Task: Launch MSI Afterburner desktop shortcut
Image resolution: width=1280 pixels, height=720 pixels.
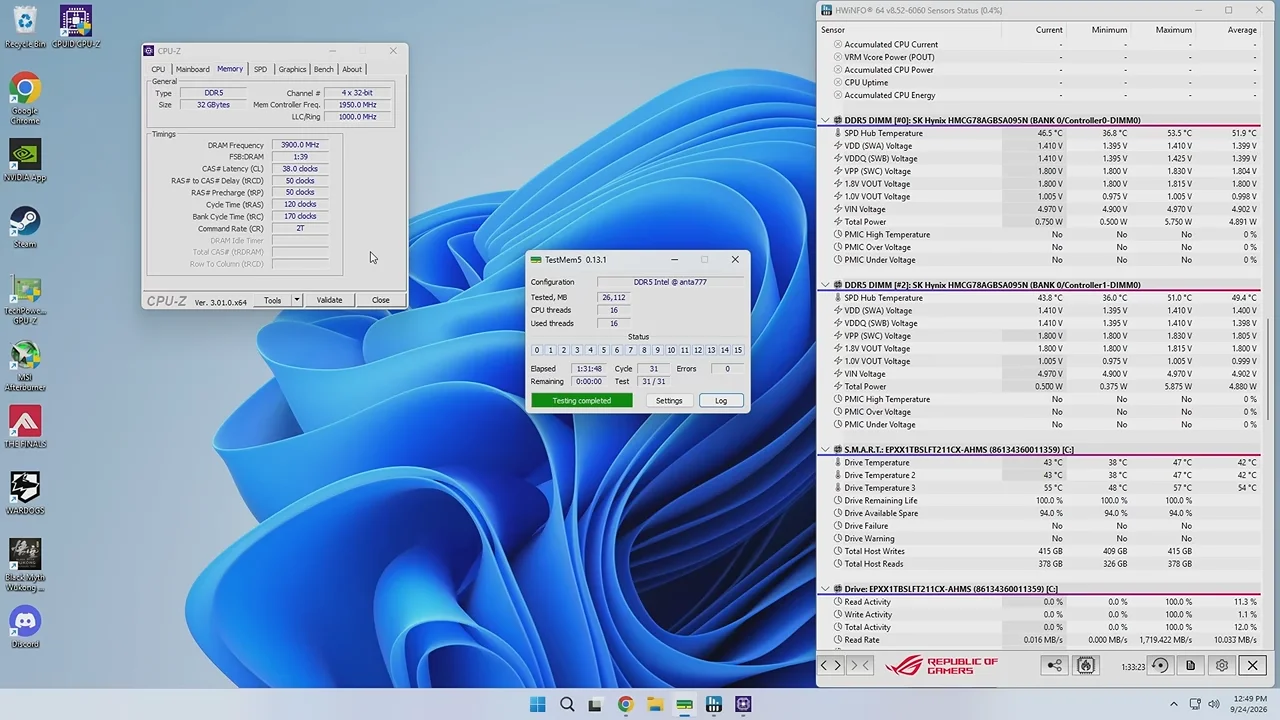Action: coord(25,366)
